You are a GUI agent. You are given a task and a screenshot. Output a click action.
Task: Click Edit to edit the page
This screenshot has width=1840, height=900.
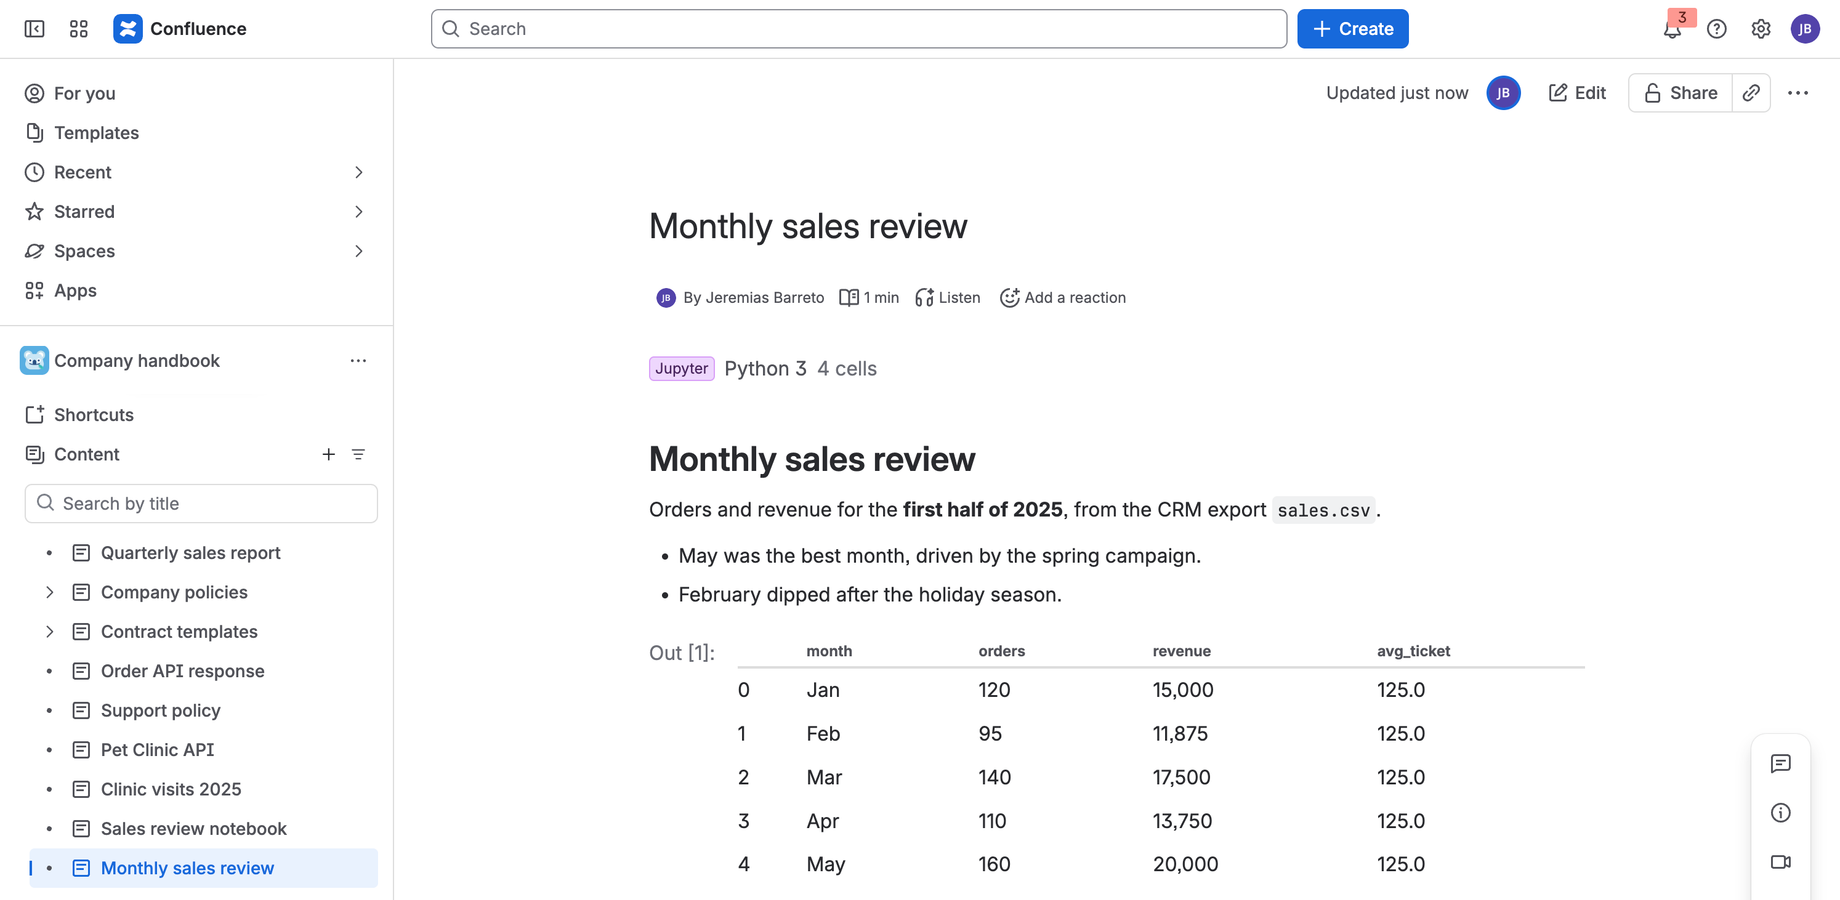1577,93
